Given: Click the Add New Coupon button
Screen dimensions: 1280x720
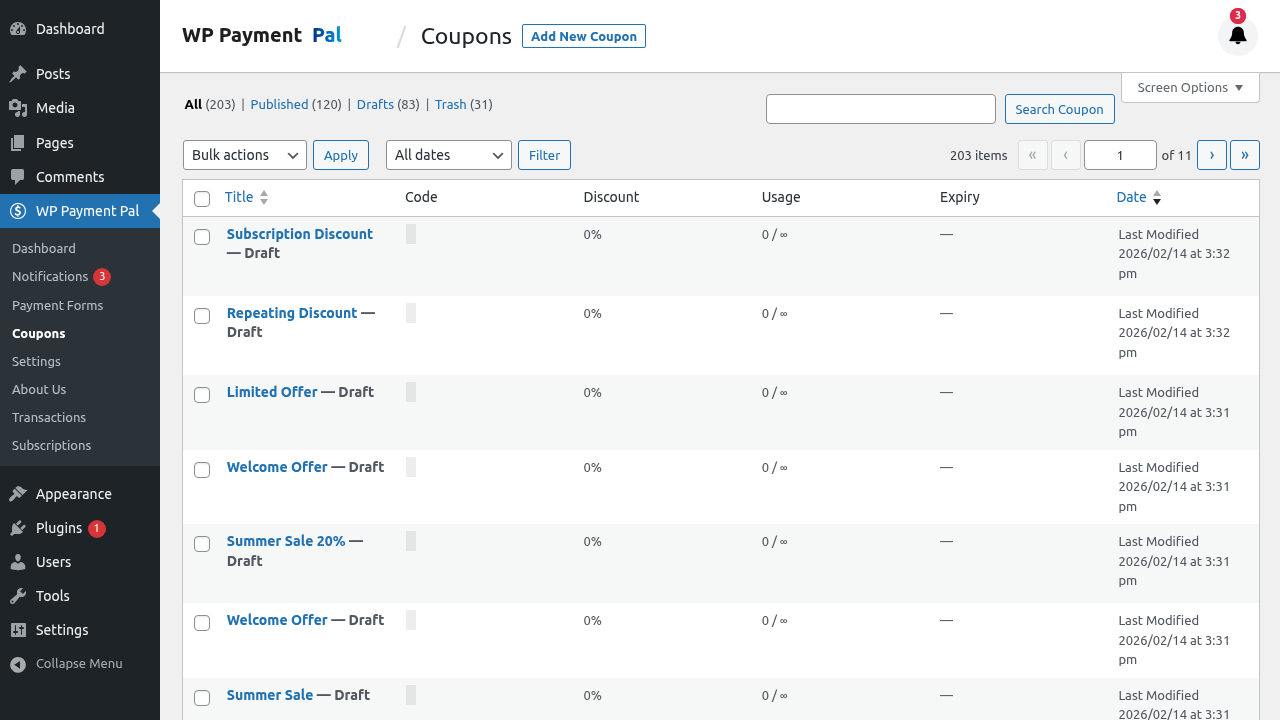Looking at the screenshot, I should point(583,36).
